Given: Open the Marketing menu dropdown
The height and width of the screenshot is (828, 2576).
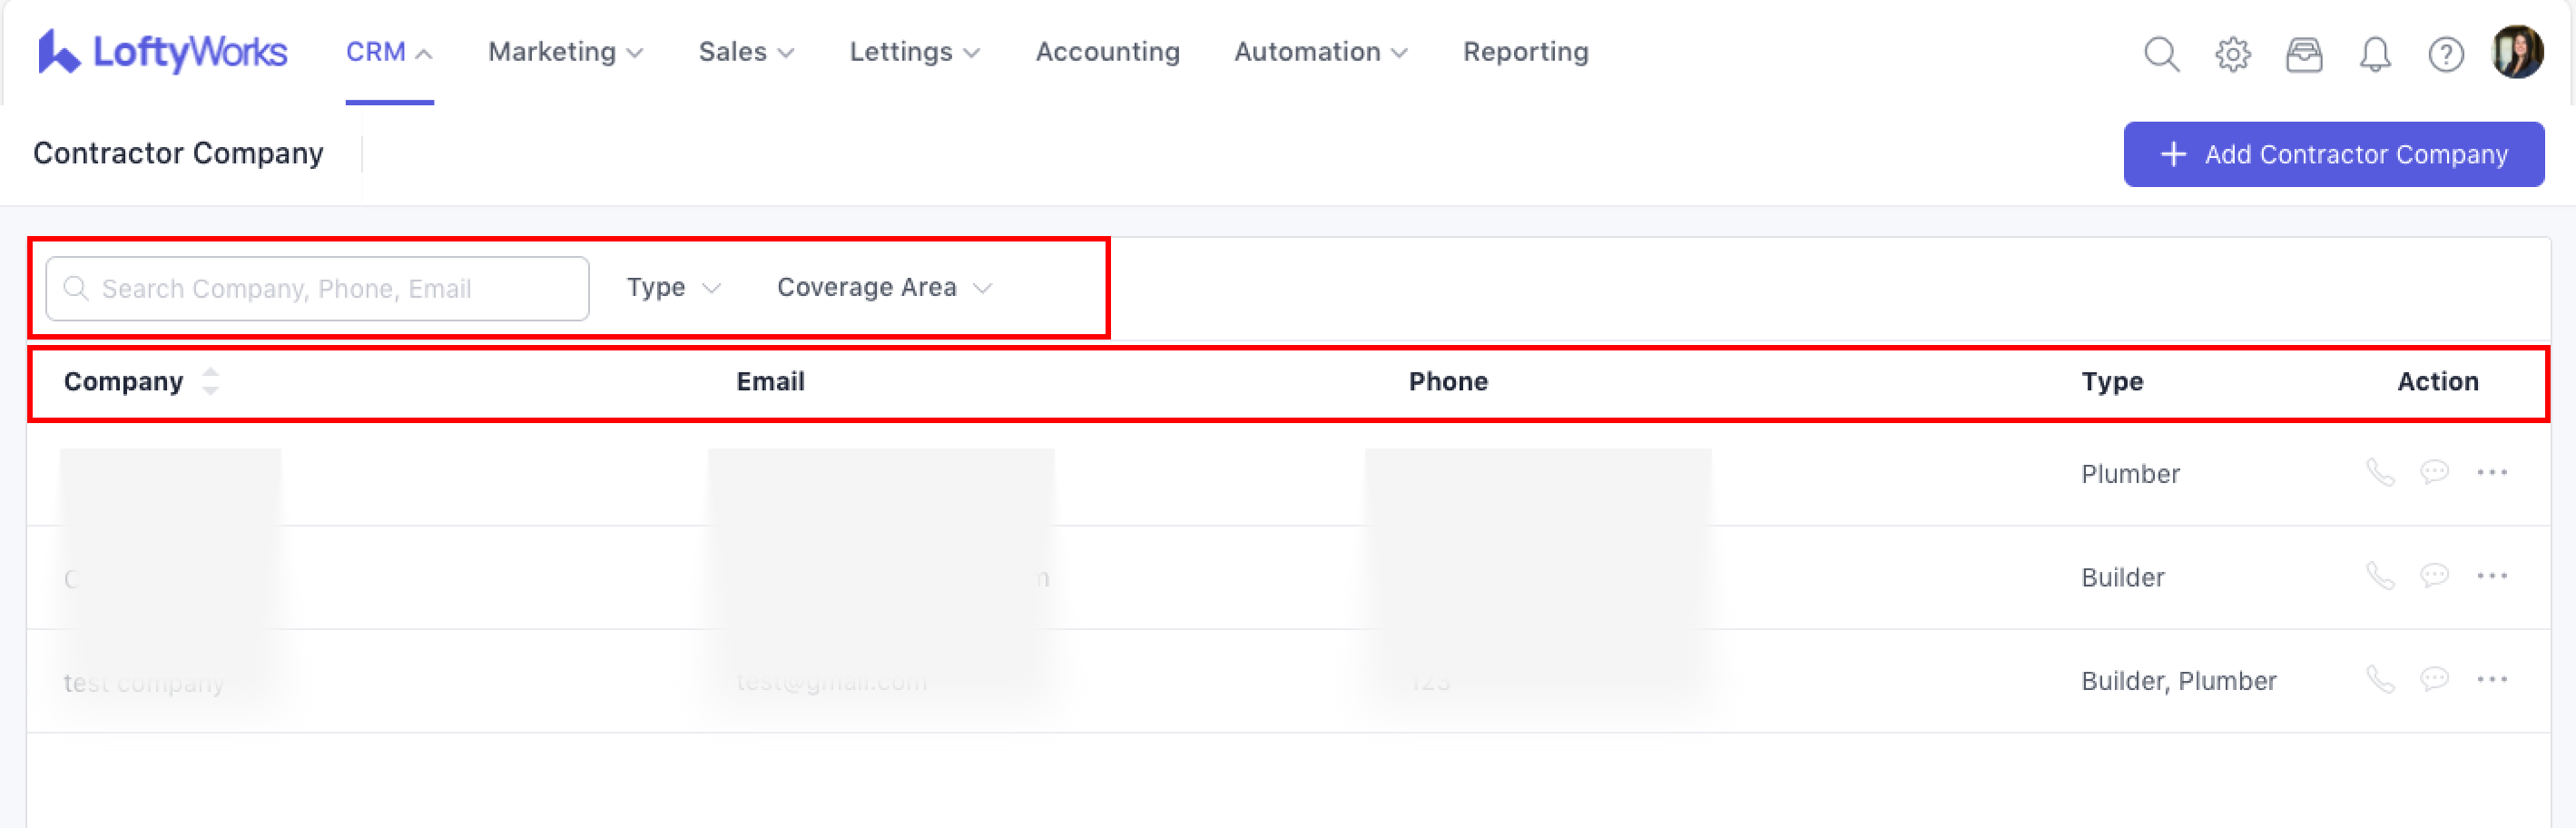Looking at the screenshot, I should click(x=565, y=52).
